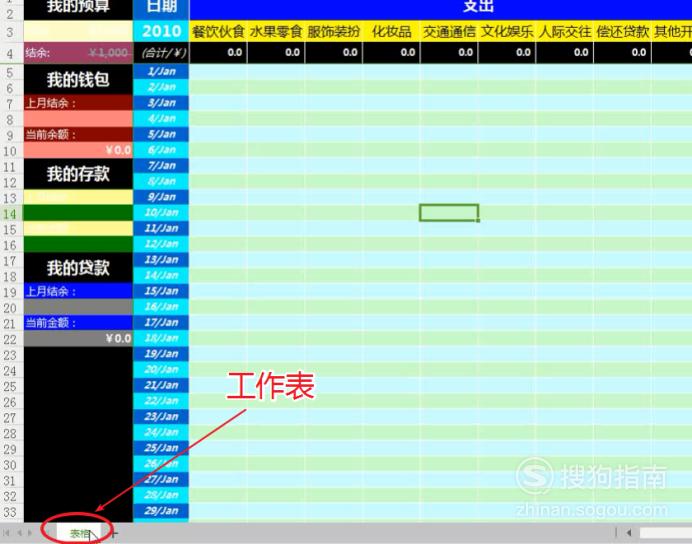Select the row 33 header
The height and width of the screenshot is (544, 692).
(x=11, y=512)
